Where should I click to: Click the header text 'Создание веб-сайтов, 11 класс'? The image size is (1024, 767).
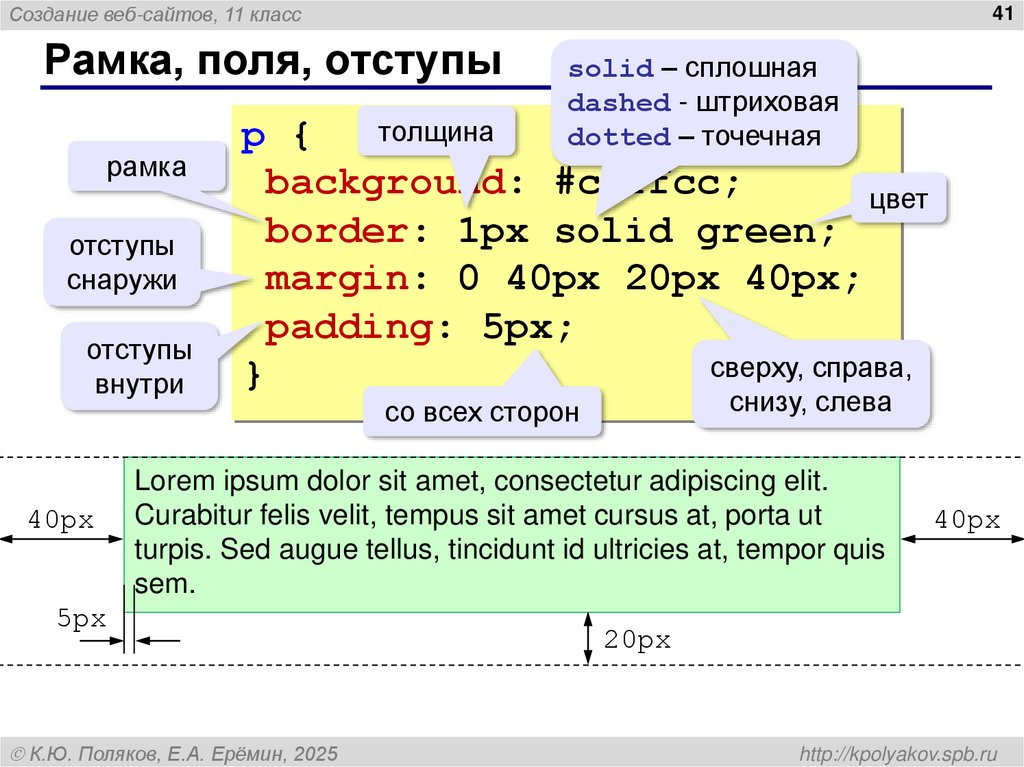tap(155, 14)
